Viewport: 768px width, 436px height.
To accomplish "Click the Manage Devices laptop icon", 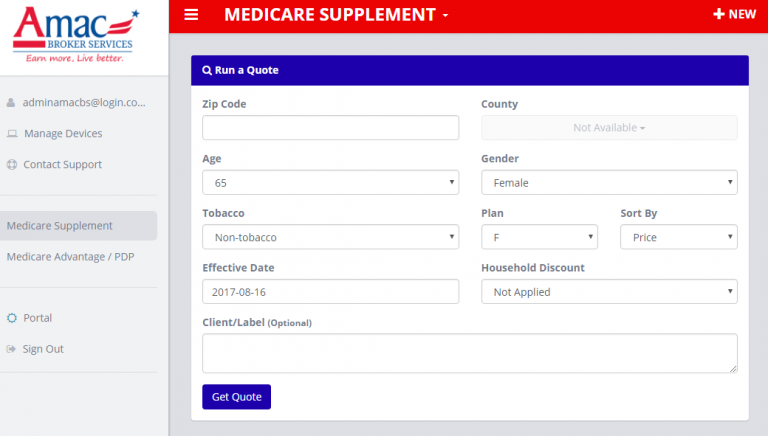I will [x=12, y=133].
